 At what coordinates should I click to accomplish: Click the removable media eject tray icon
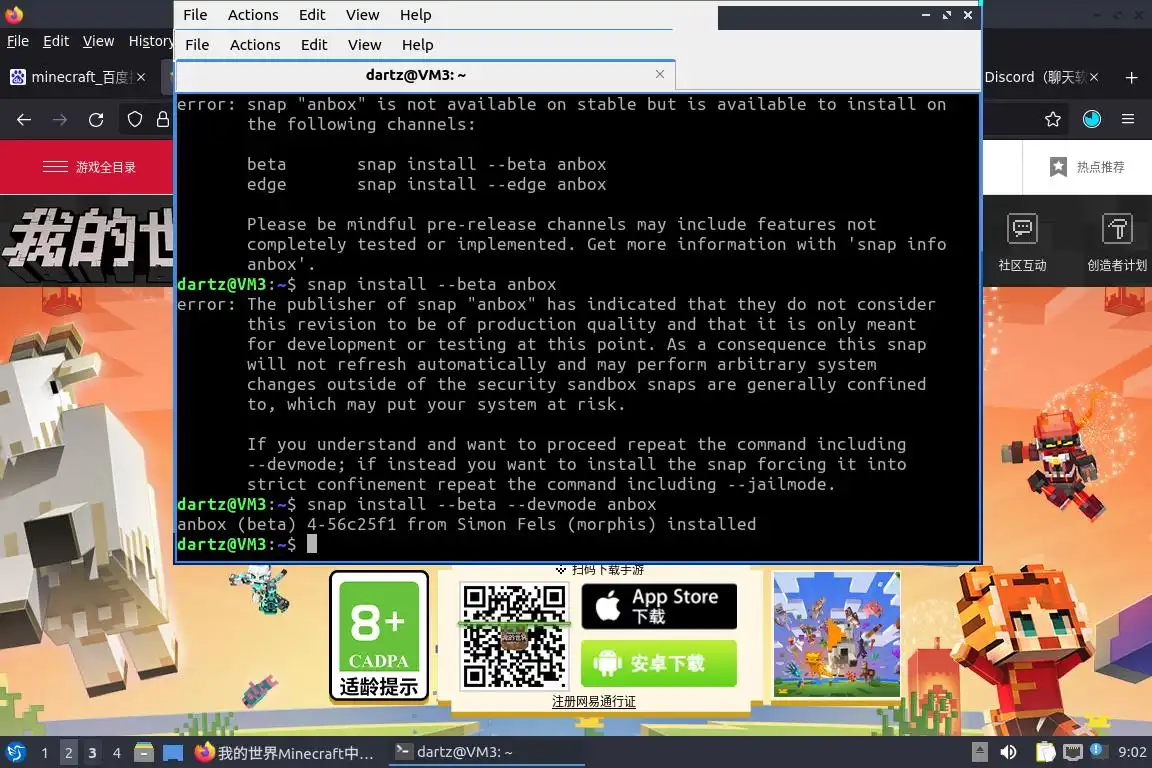point(979,752)
